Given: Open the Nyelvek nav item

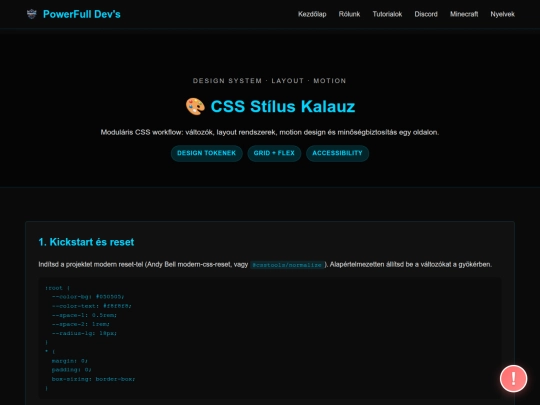Looking at the screenshot, I should pyautogui.click(x=502, y=14).
